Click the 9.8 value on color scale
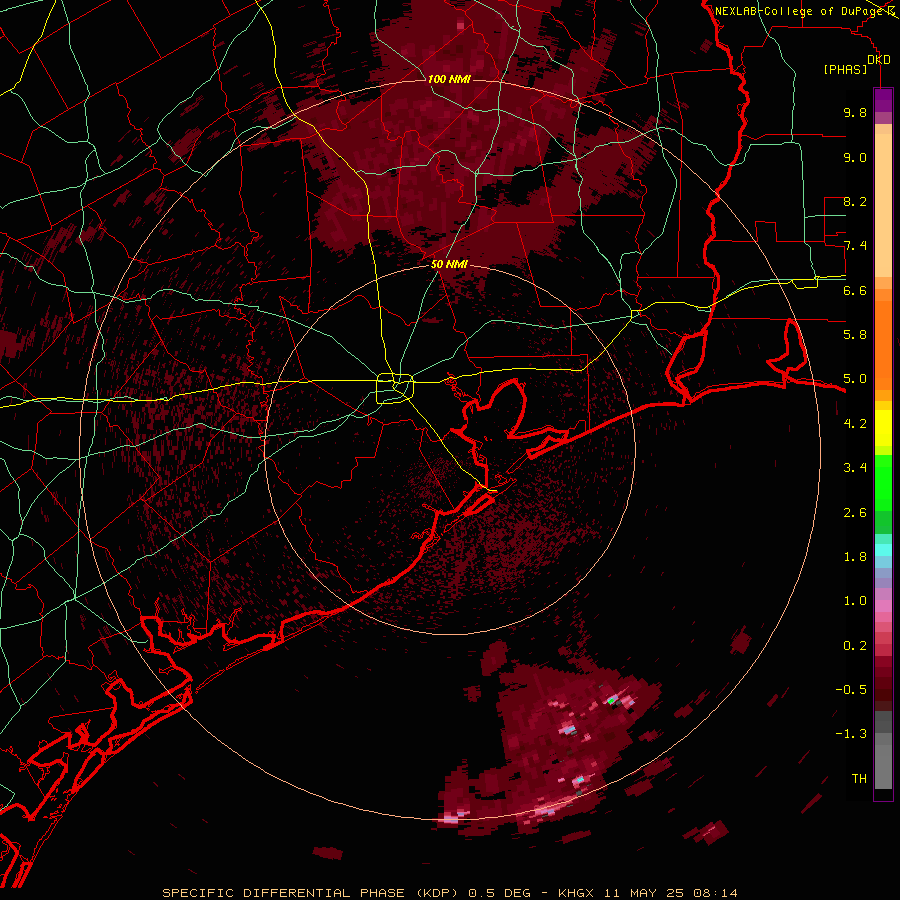 [855, 112]
